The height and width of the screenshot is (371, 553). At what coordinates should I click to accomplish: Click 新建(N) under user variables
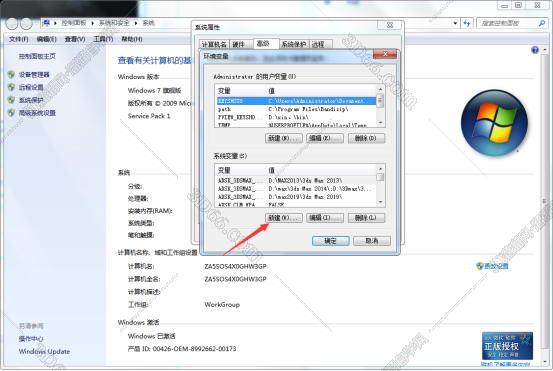point(283,138)
